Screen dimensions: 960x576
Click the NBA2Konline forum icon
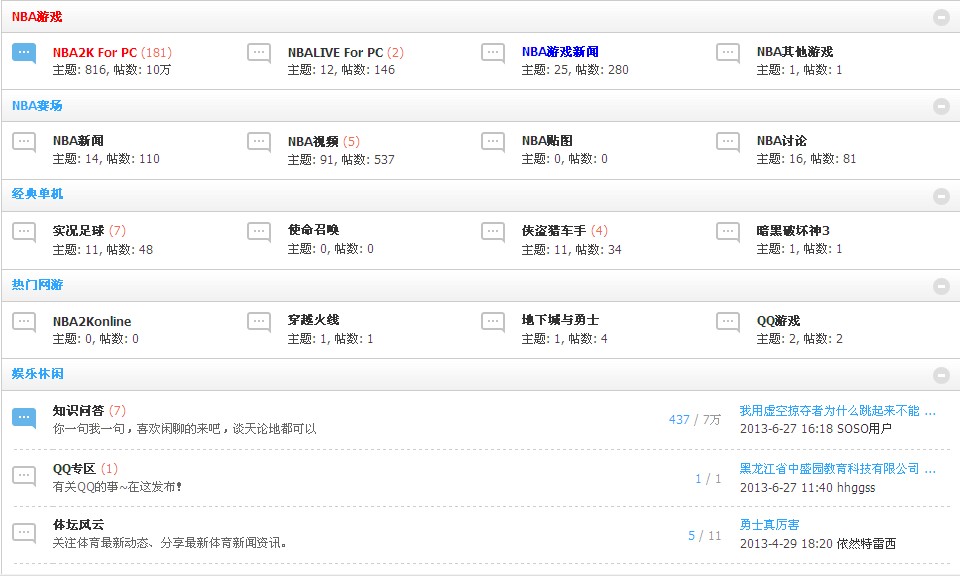pos(24,322)
